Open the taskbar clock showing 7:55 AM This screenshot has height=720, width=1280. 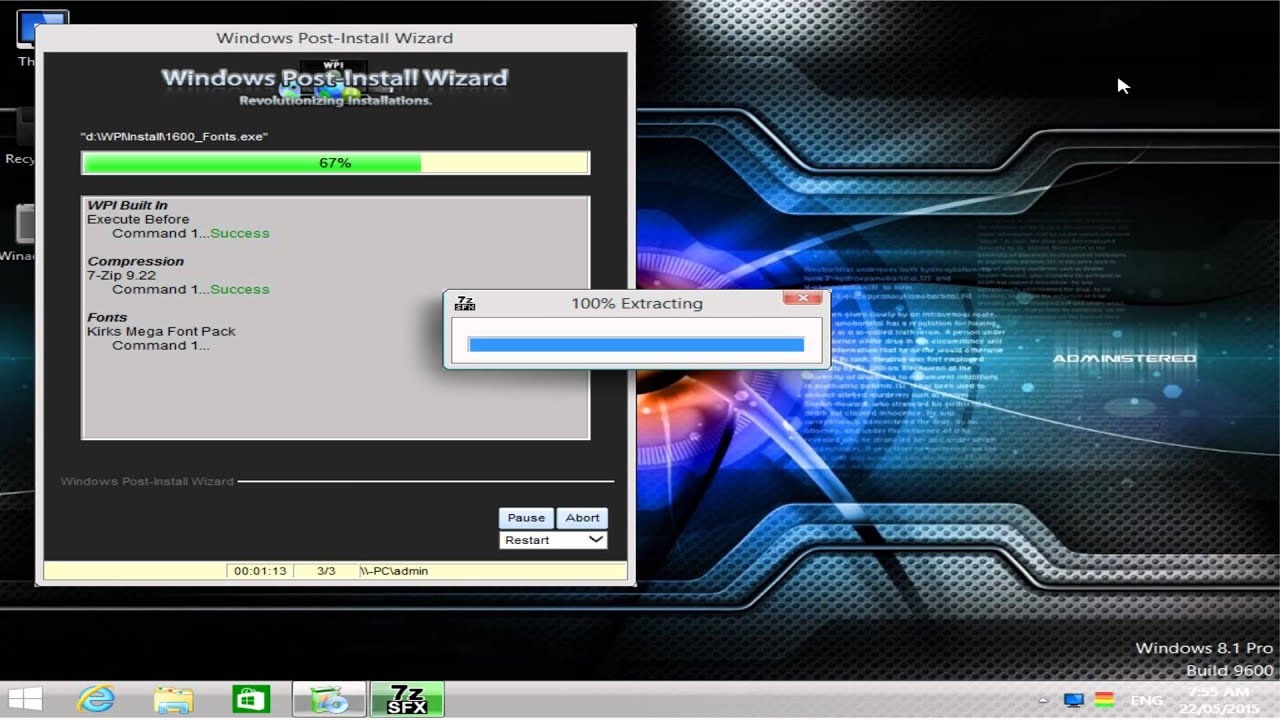[x=1220, y=700]
